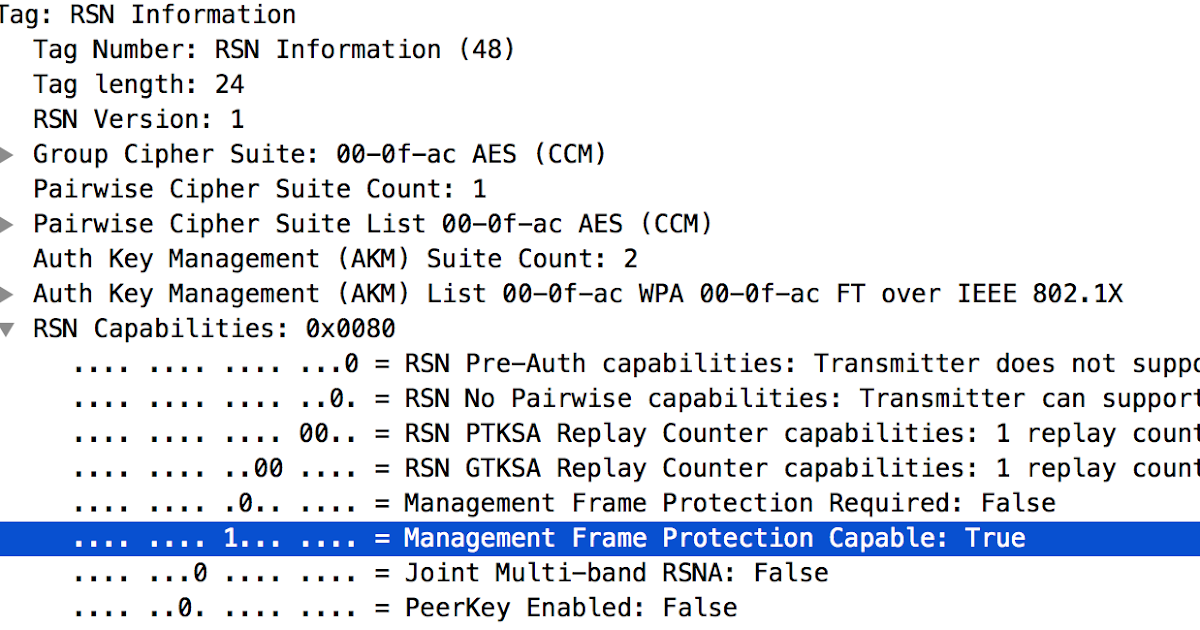Select the RSN No Pairwise capabilities line
Viewport: 1200px width, 630px height.
(700, 399)
